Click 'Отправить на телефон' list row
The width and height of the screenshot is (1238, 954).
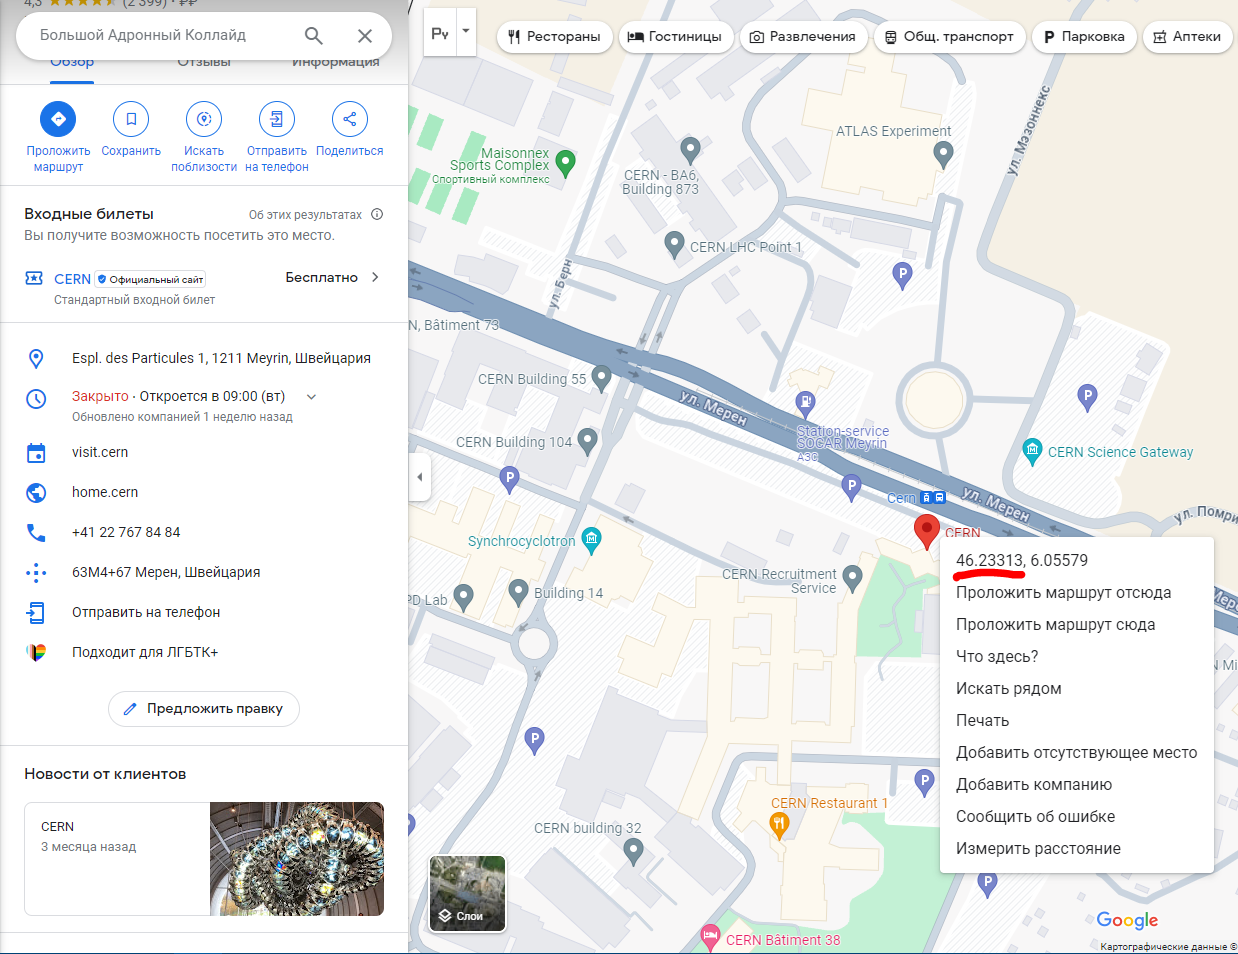[x=204, y=613]
